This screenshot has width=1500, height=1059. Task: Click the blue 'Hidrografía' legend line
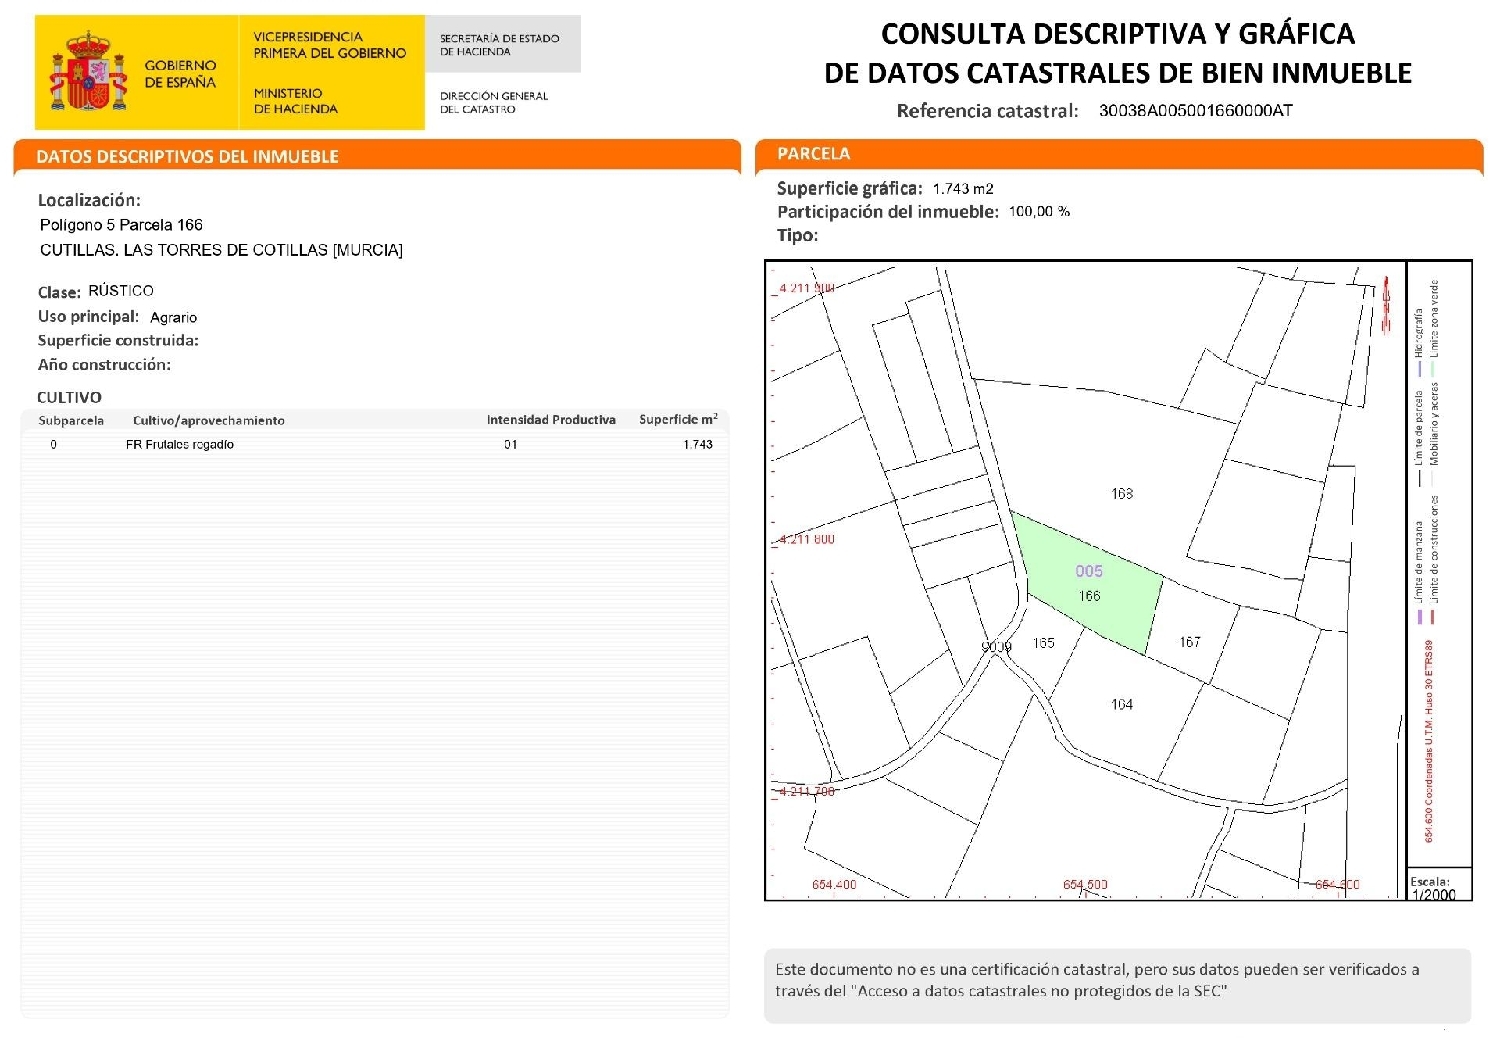pos(1420,369)
